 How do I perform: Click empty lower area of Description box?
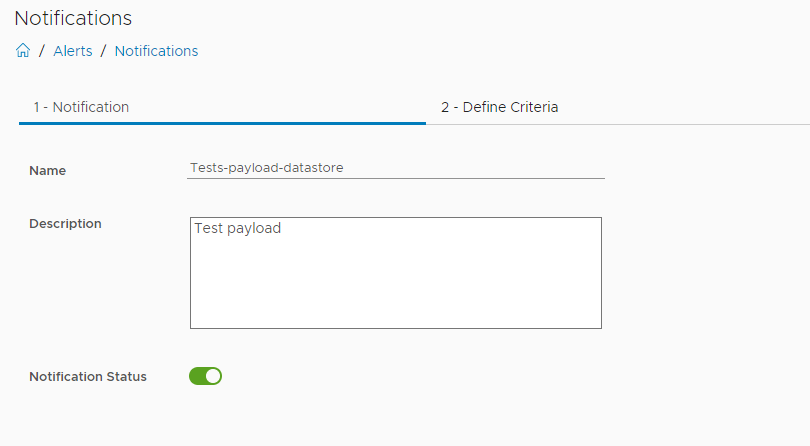[396, 300]
